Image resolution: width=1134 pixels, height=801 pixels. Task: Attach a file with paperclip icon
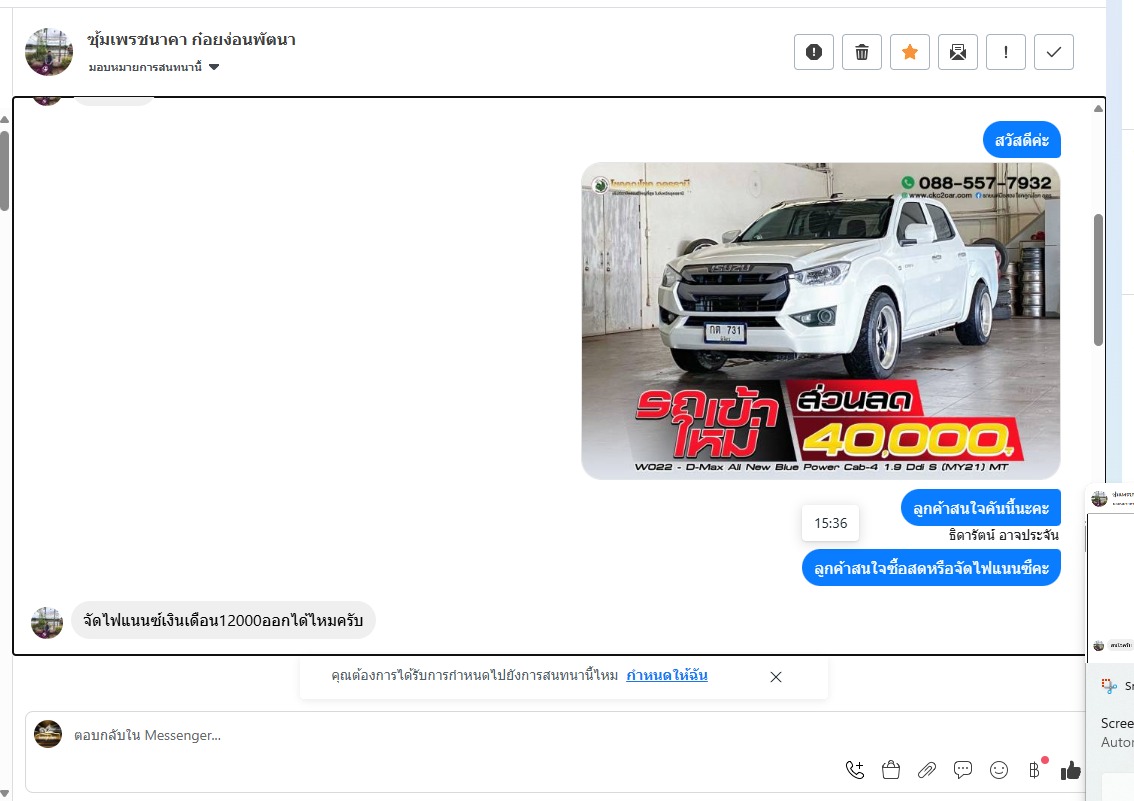927,769
